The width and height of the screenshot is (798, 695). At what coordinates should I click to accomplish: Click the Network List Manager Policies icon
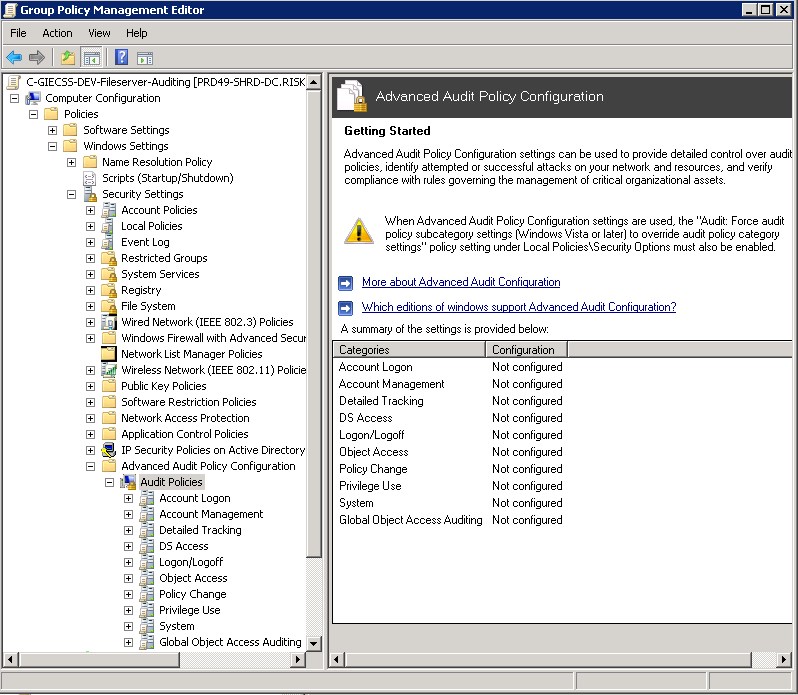pos(109,354)
